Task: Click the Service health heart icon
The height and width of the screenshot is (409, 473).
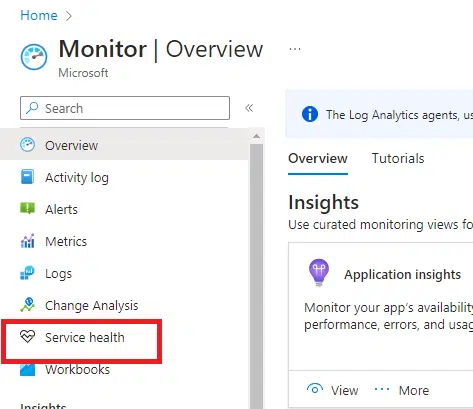Action: pyautogui.click(x=27, y=336)
